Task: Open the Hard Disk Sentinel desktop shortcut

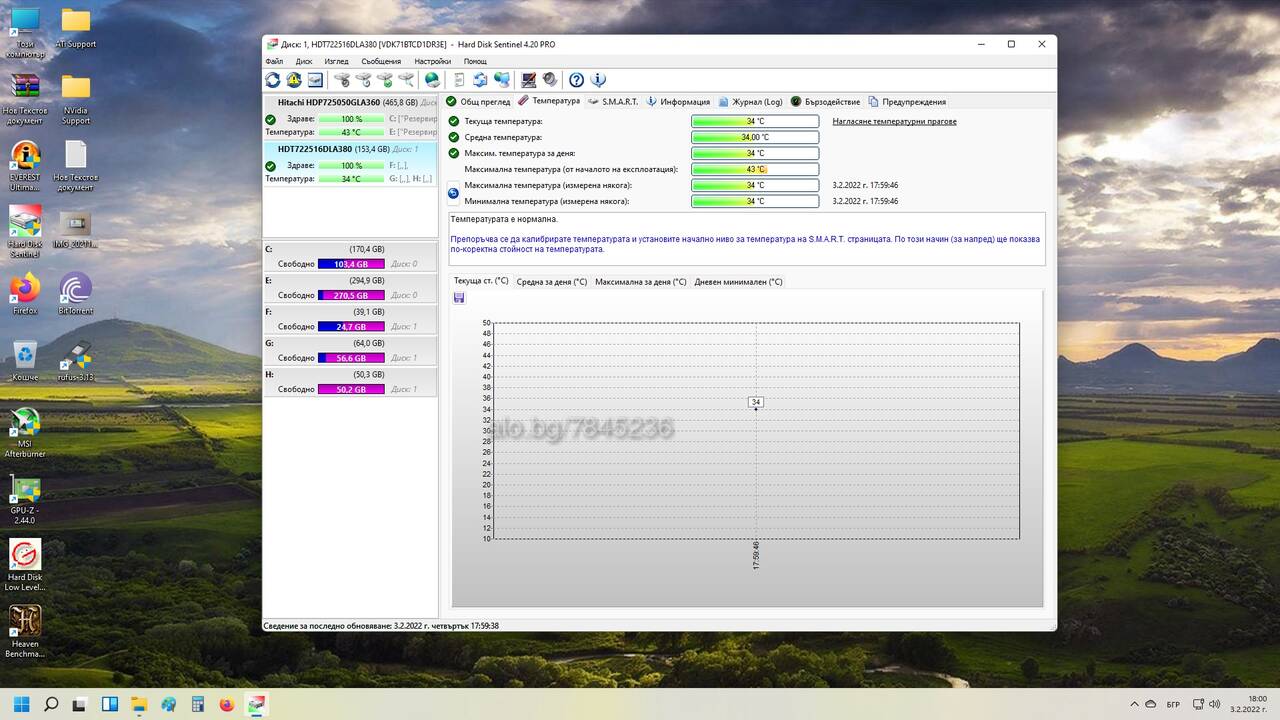Action: pyautogui.click(x=25, y=232)
